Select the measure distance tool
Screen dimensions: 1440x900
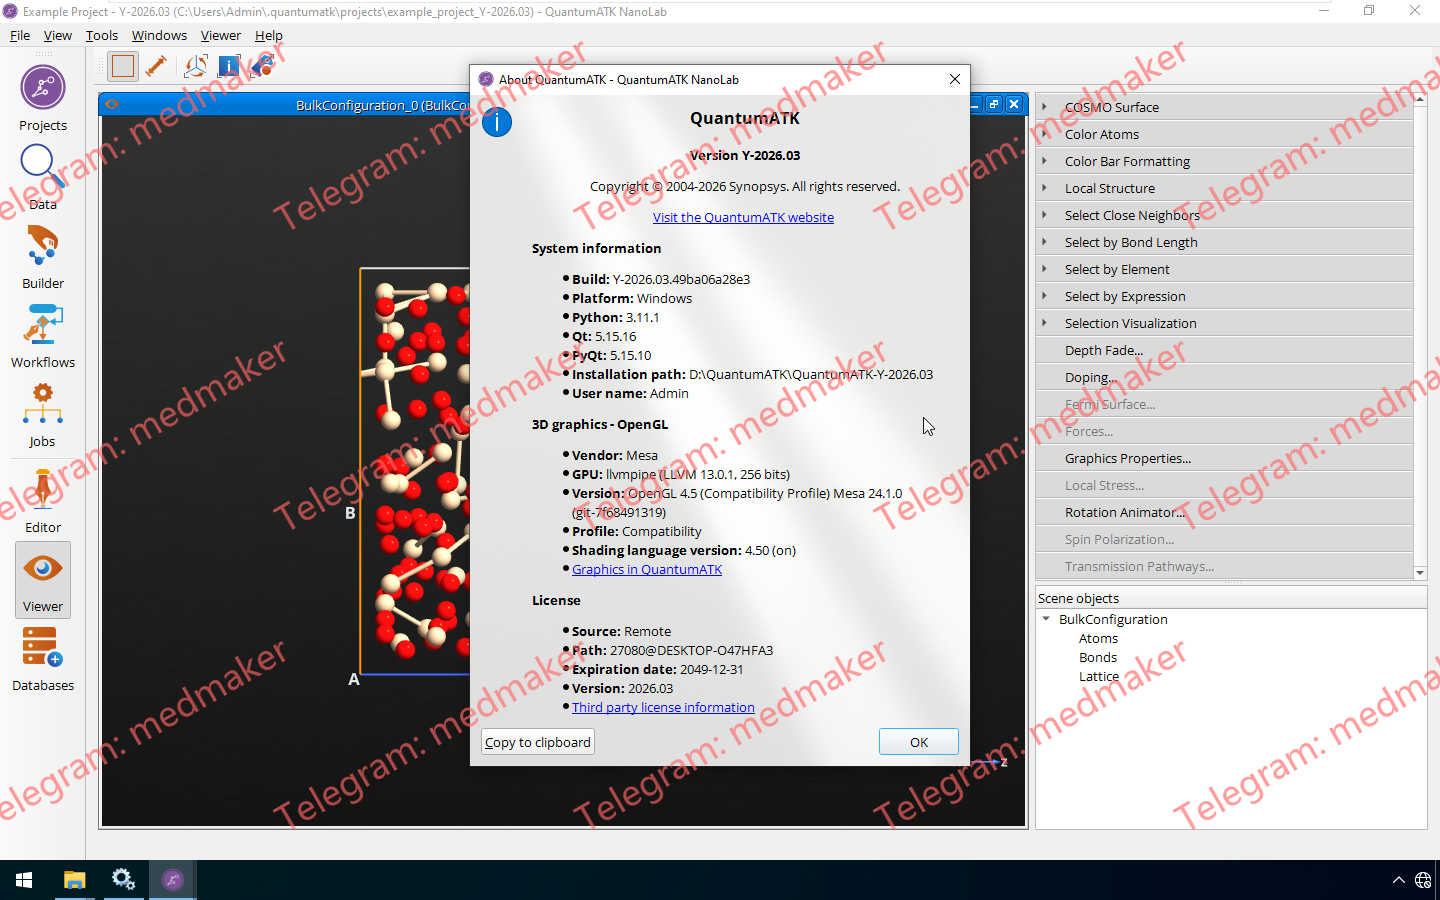156,66
